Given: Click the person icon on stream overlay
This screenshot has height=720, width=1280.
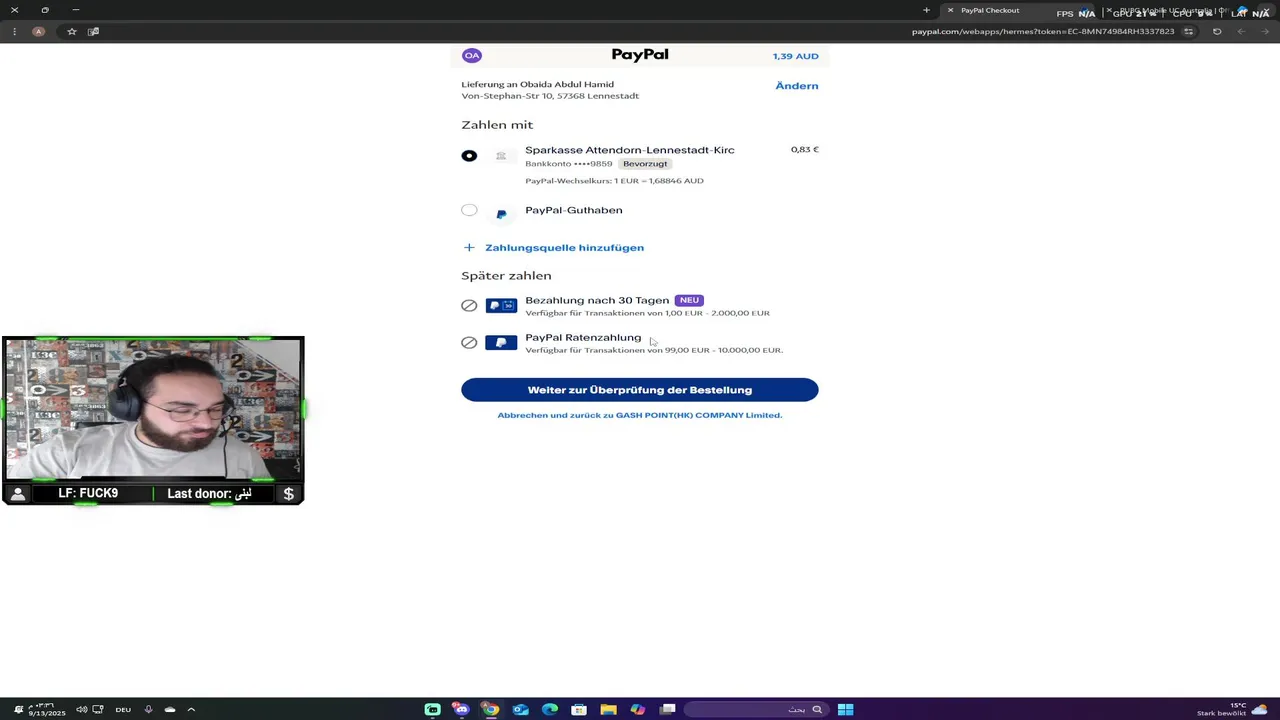Looking at the screenshot, I should (x=18, y=494).
